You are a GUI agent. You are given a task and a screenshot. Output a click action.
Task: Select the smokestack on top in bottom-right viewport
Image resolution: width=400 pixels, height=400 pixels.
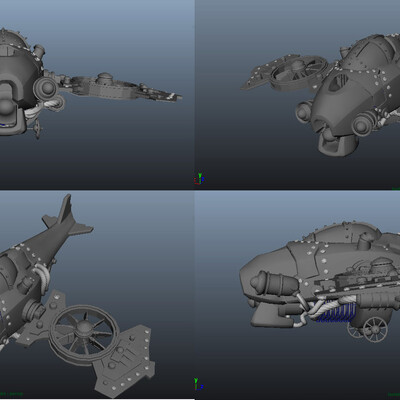363,241
